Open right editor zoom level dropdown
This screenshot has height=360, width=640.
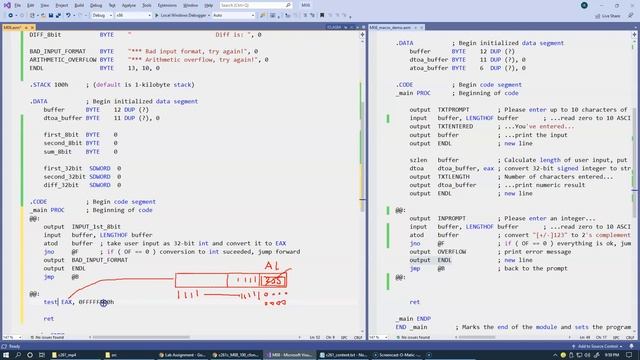pyautogui.click(x=378, y=338)
